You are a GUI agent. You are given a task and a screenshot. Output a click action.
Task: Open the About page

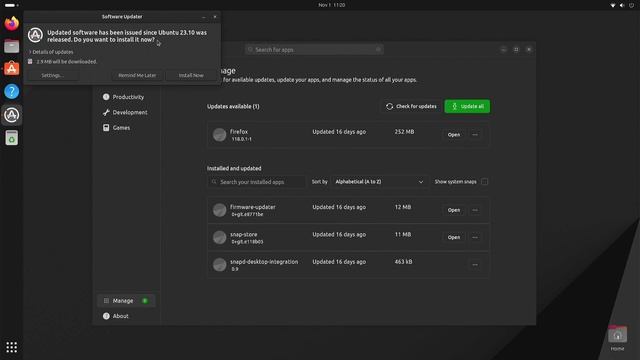[x=126, y=316]
